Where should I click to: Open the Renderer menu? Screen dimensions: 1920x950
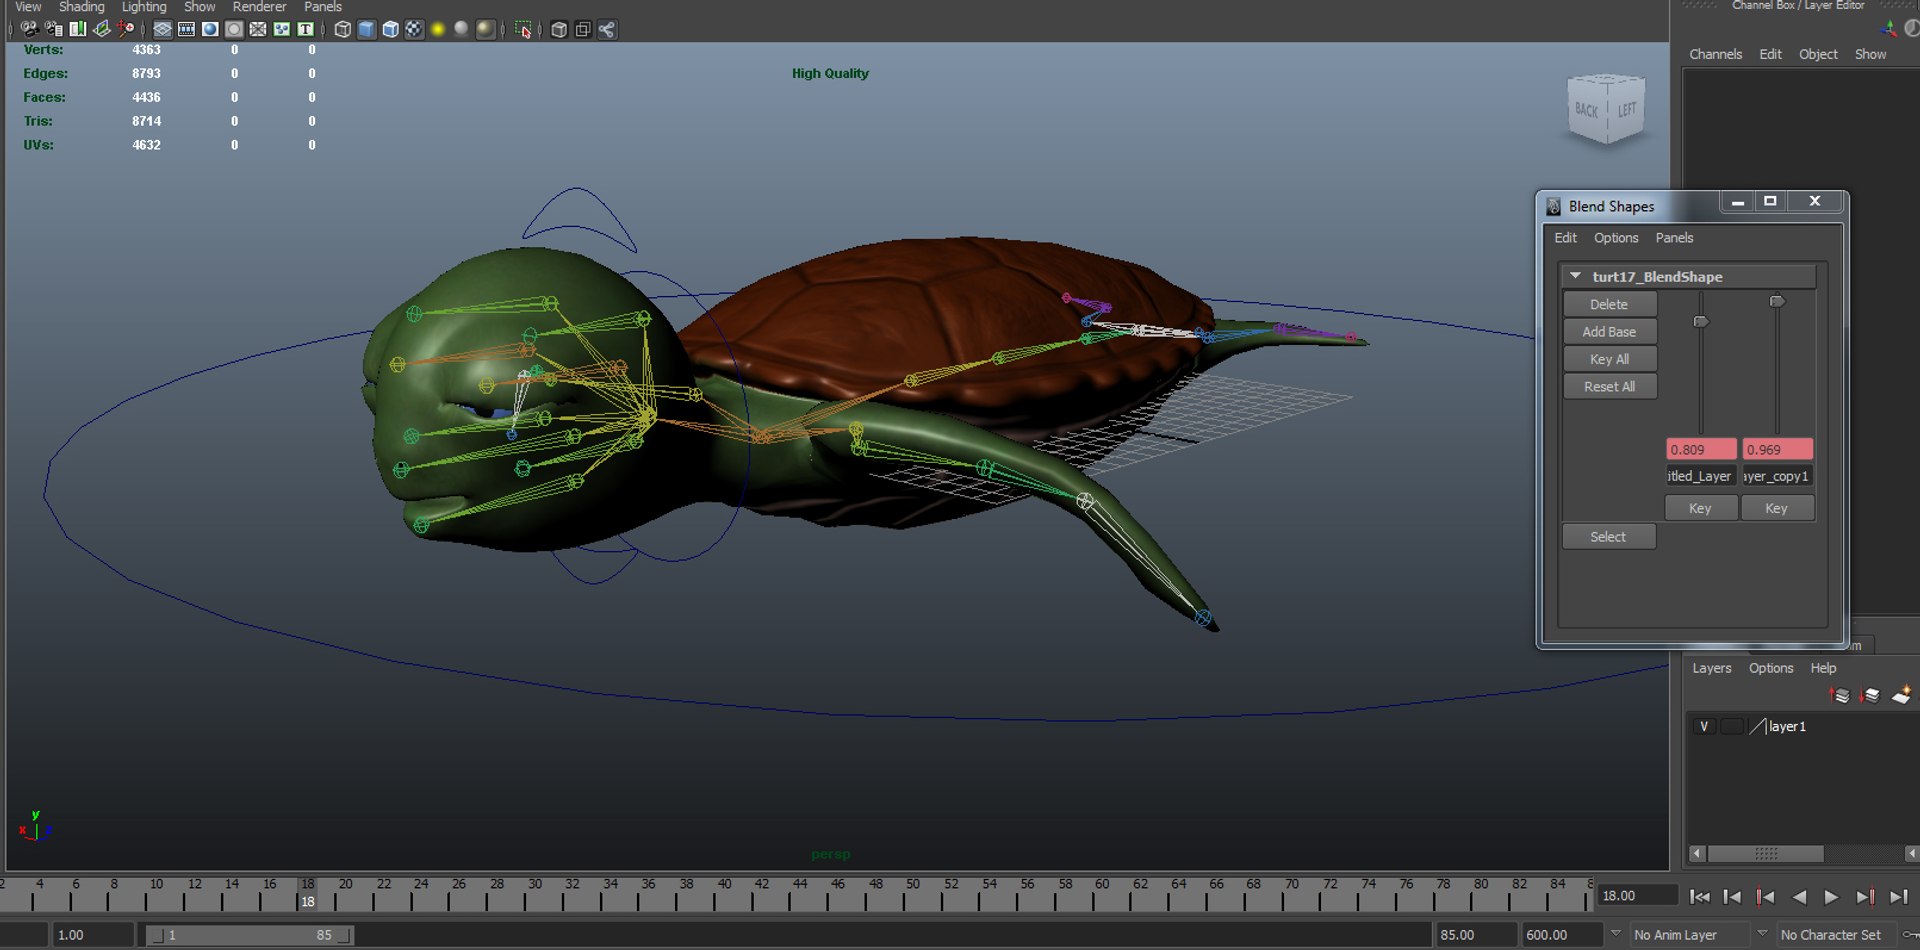tap(259, 6)
